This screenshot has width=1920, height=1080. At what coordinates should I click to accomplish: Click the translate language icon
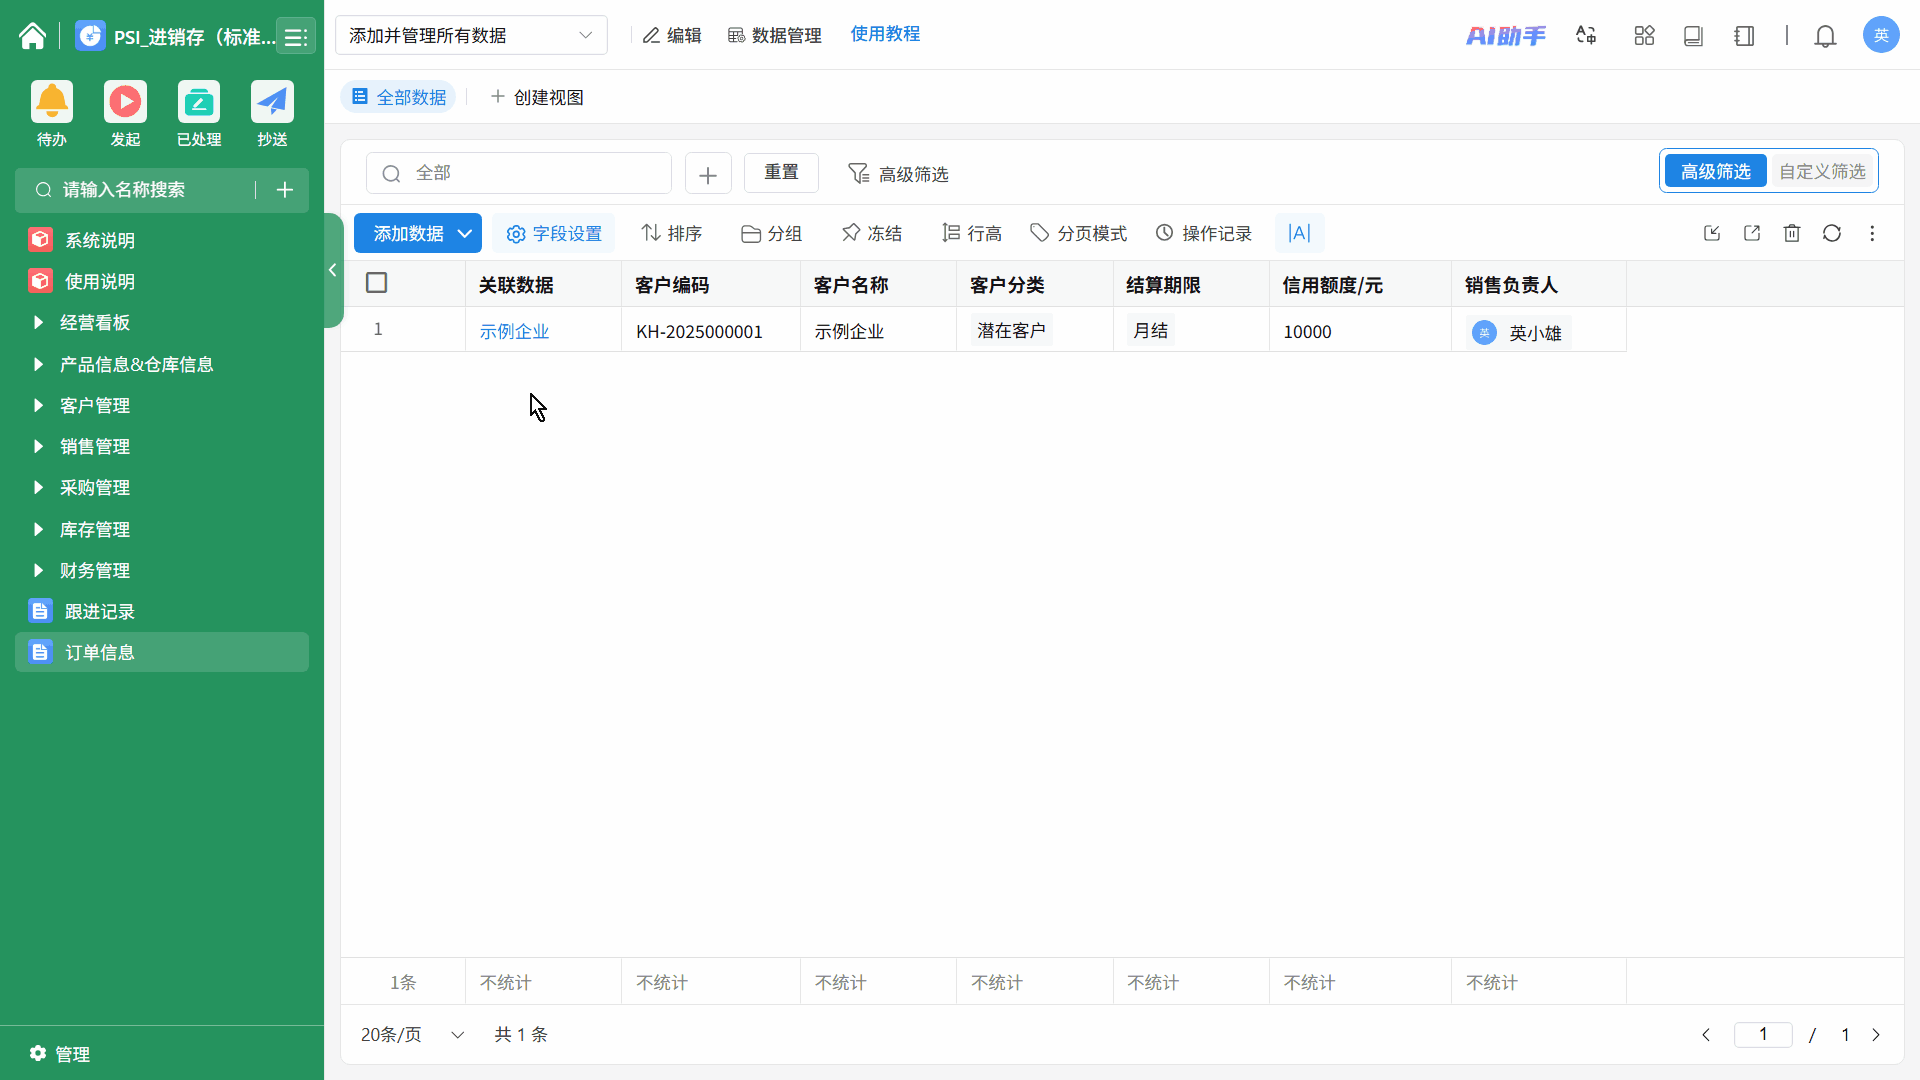[1586, 36]
